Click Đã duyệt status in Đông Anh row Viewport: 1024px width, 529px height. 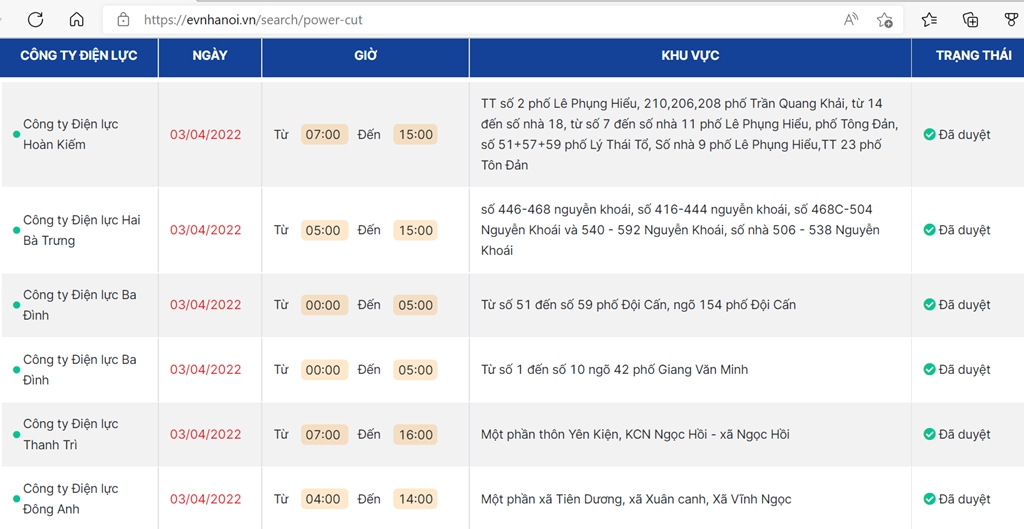coord(957,499)
